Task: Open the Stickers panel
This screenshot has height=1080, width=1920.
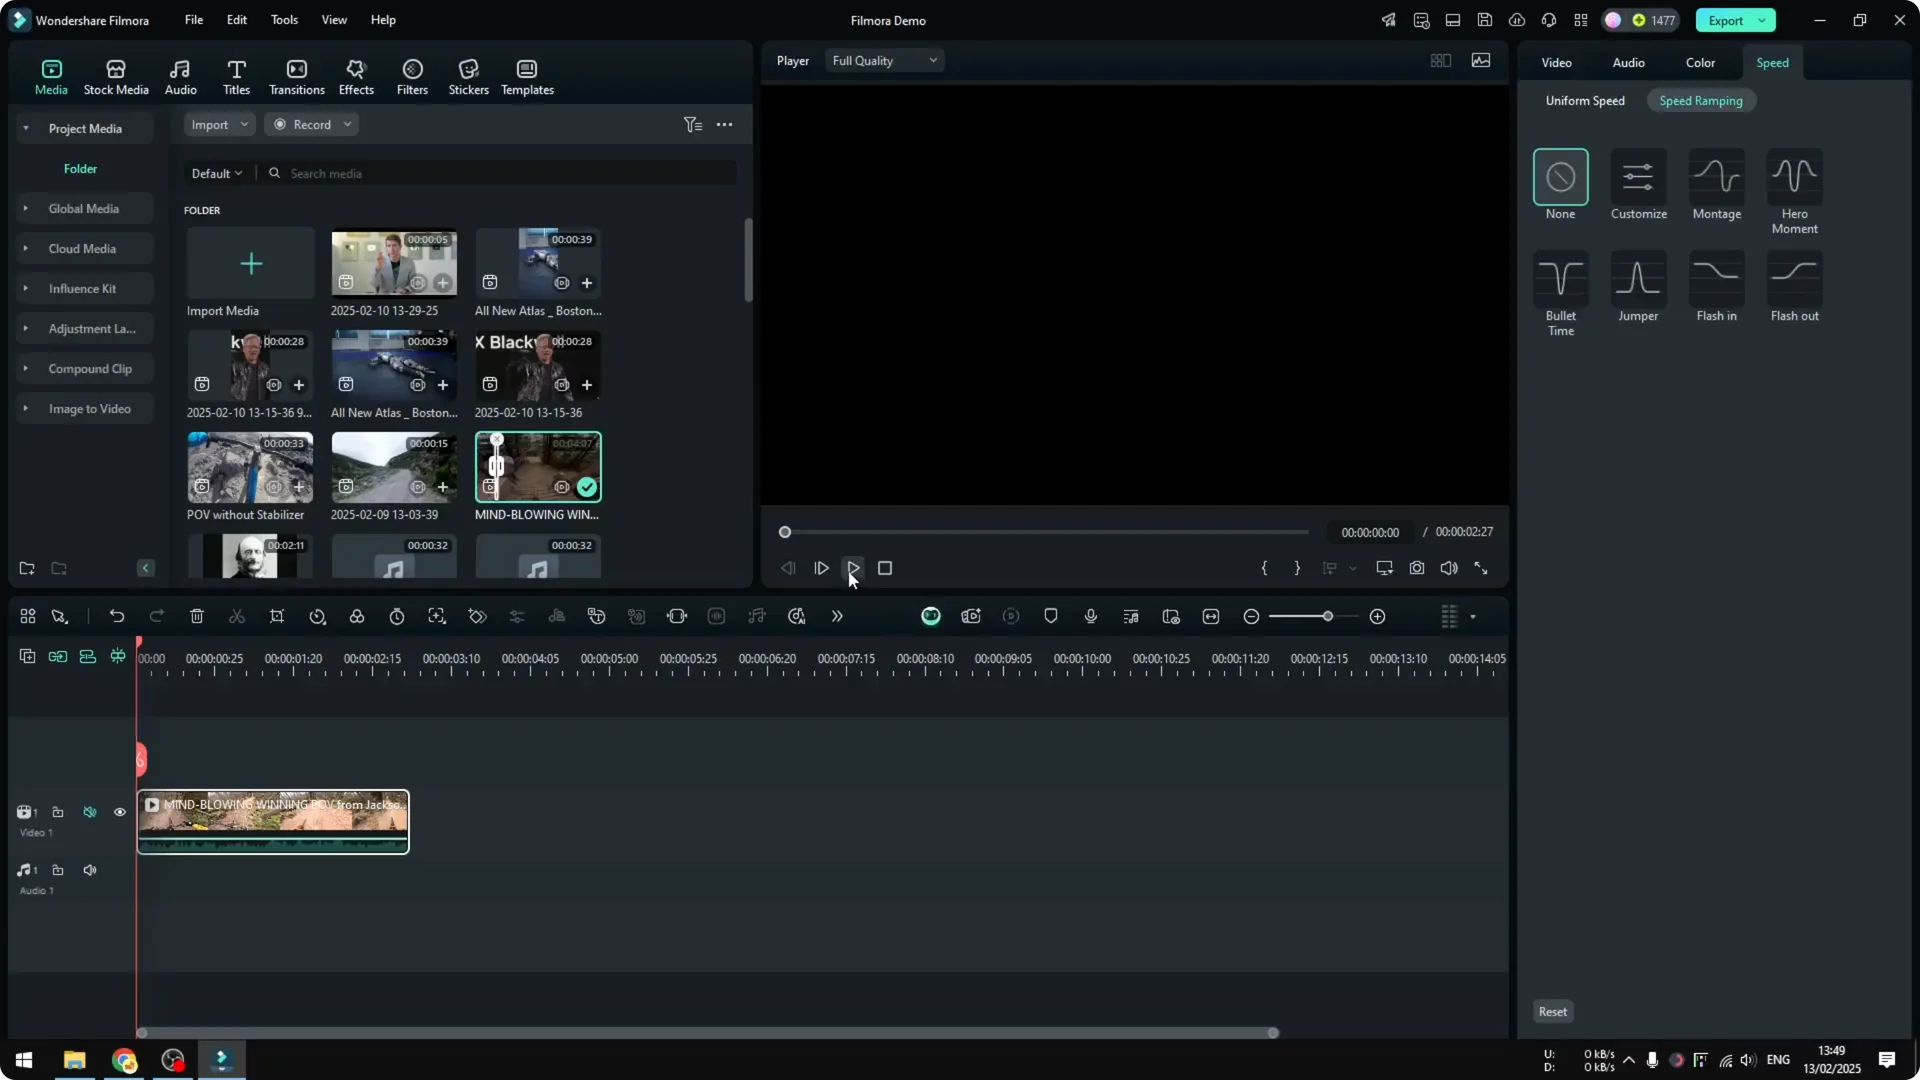Action: (x=467, y=76)
